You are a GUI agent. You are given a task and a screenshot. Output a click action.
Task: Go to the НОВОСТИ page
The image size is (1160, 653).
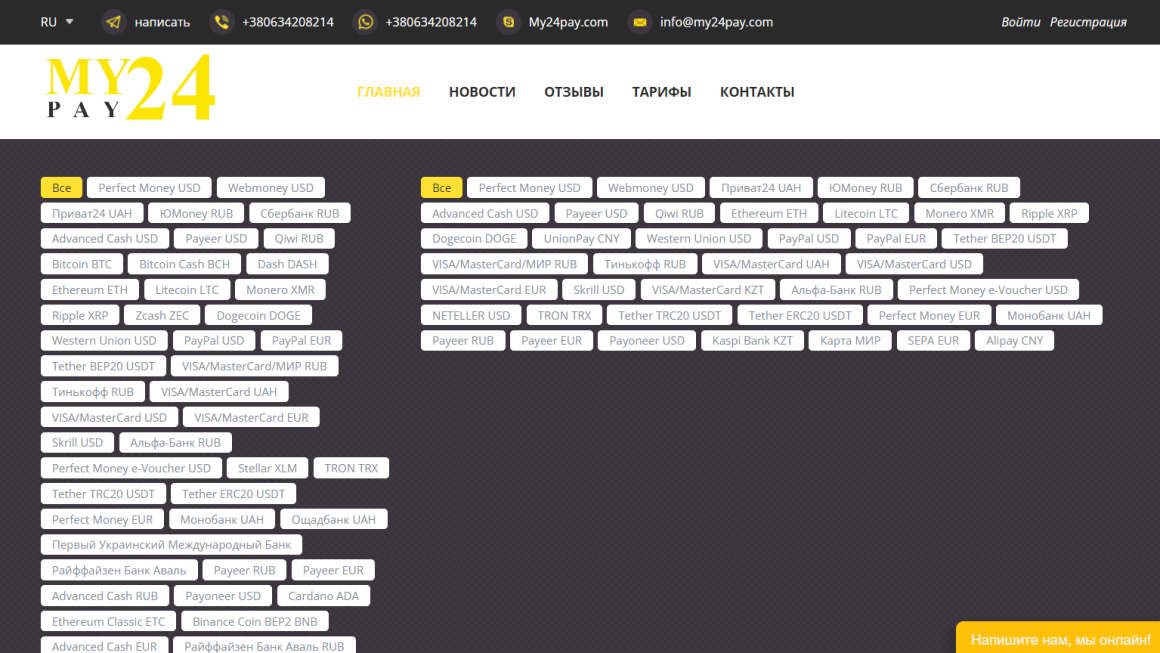click(x=482, y=92)
